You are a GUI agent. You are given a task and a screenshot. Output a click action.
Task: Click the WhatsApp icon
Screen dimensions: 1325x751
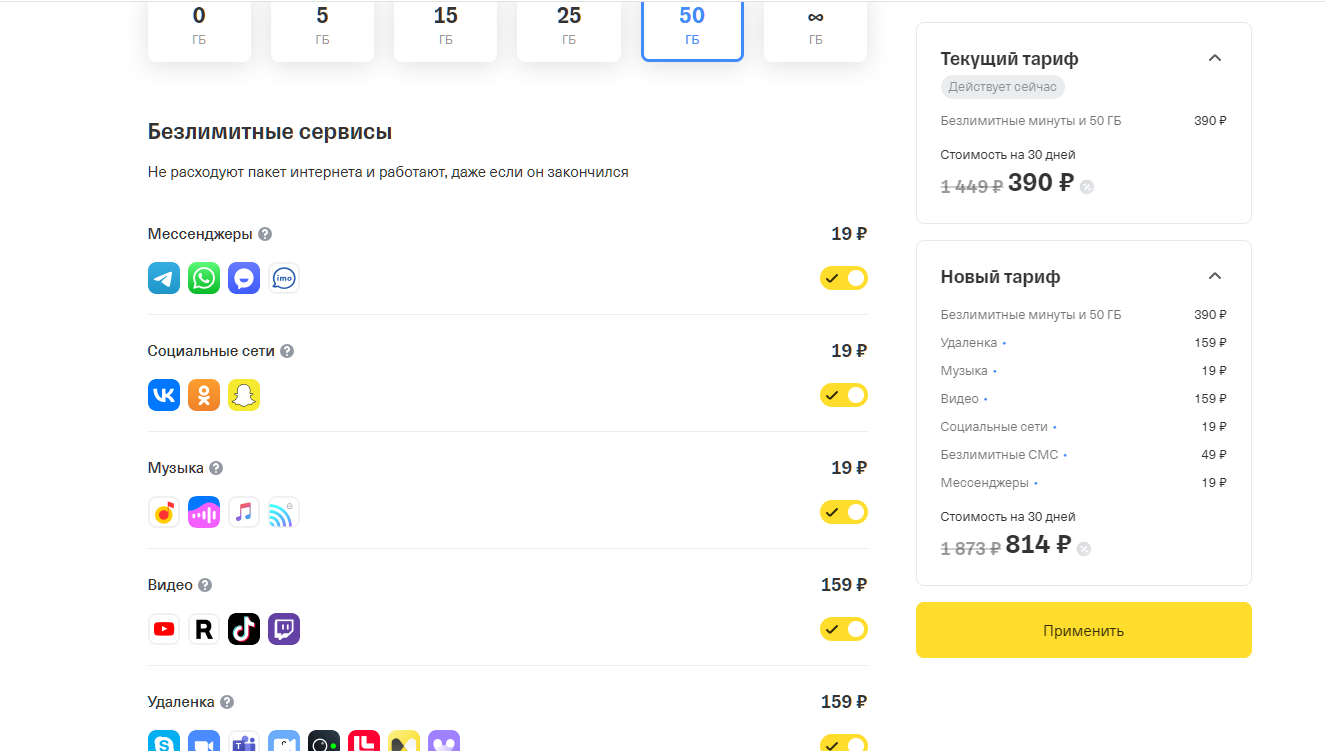(204, 278)
